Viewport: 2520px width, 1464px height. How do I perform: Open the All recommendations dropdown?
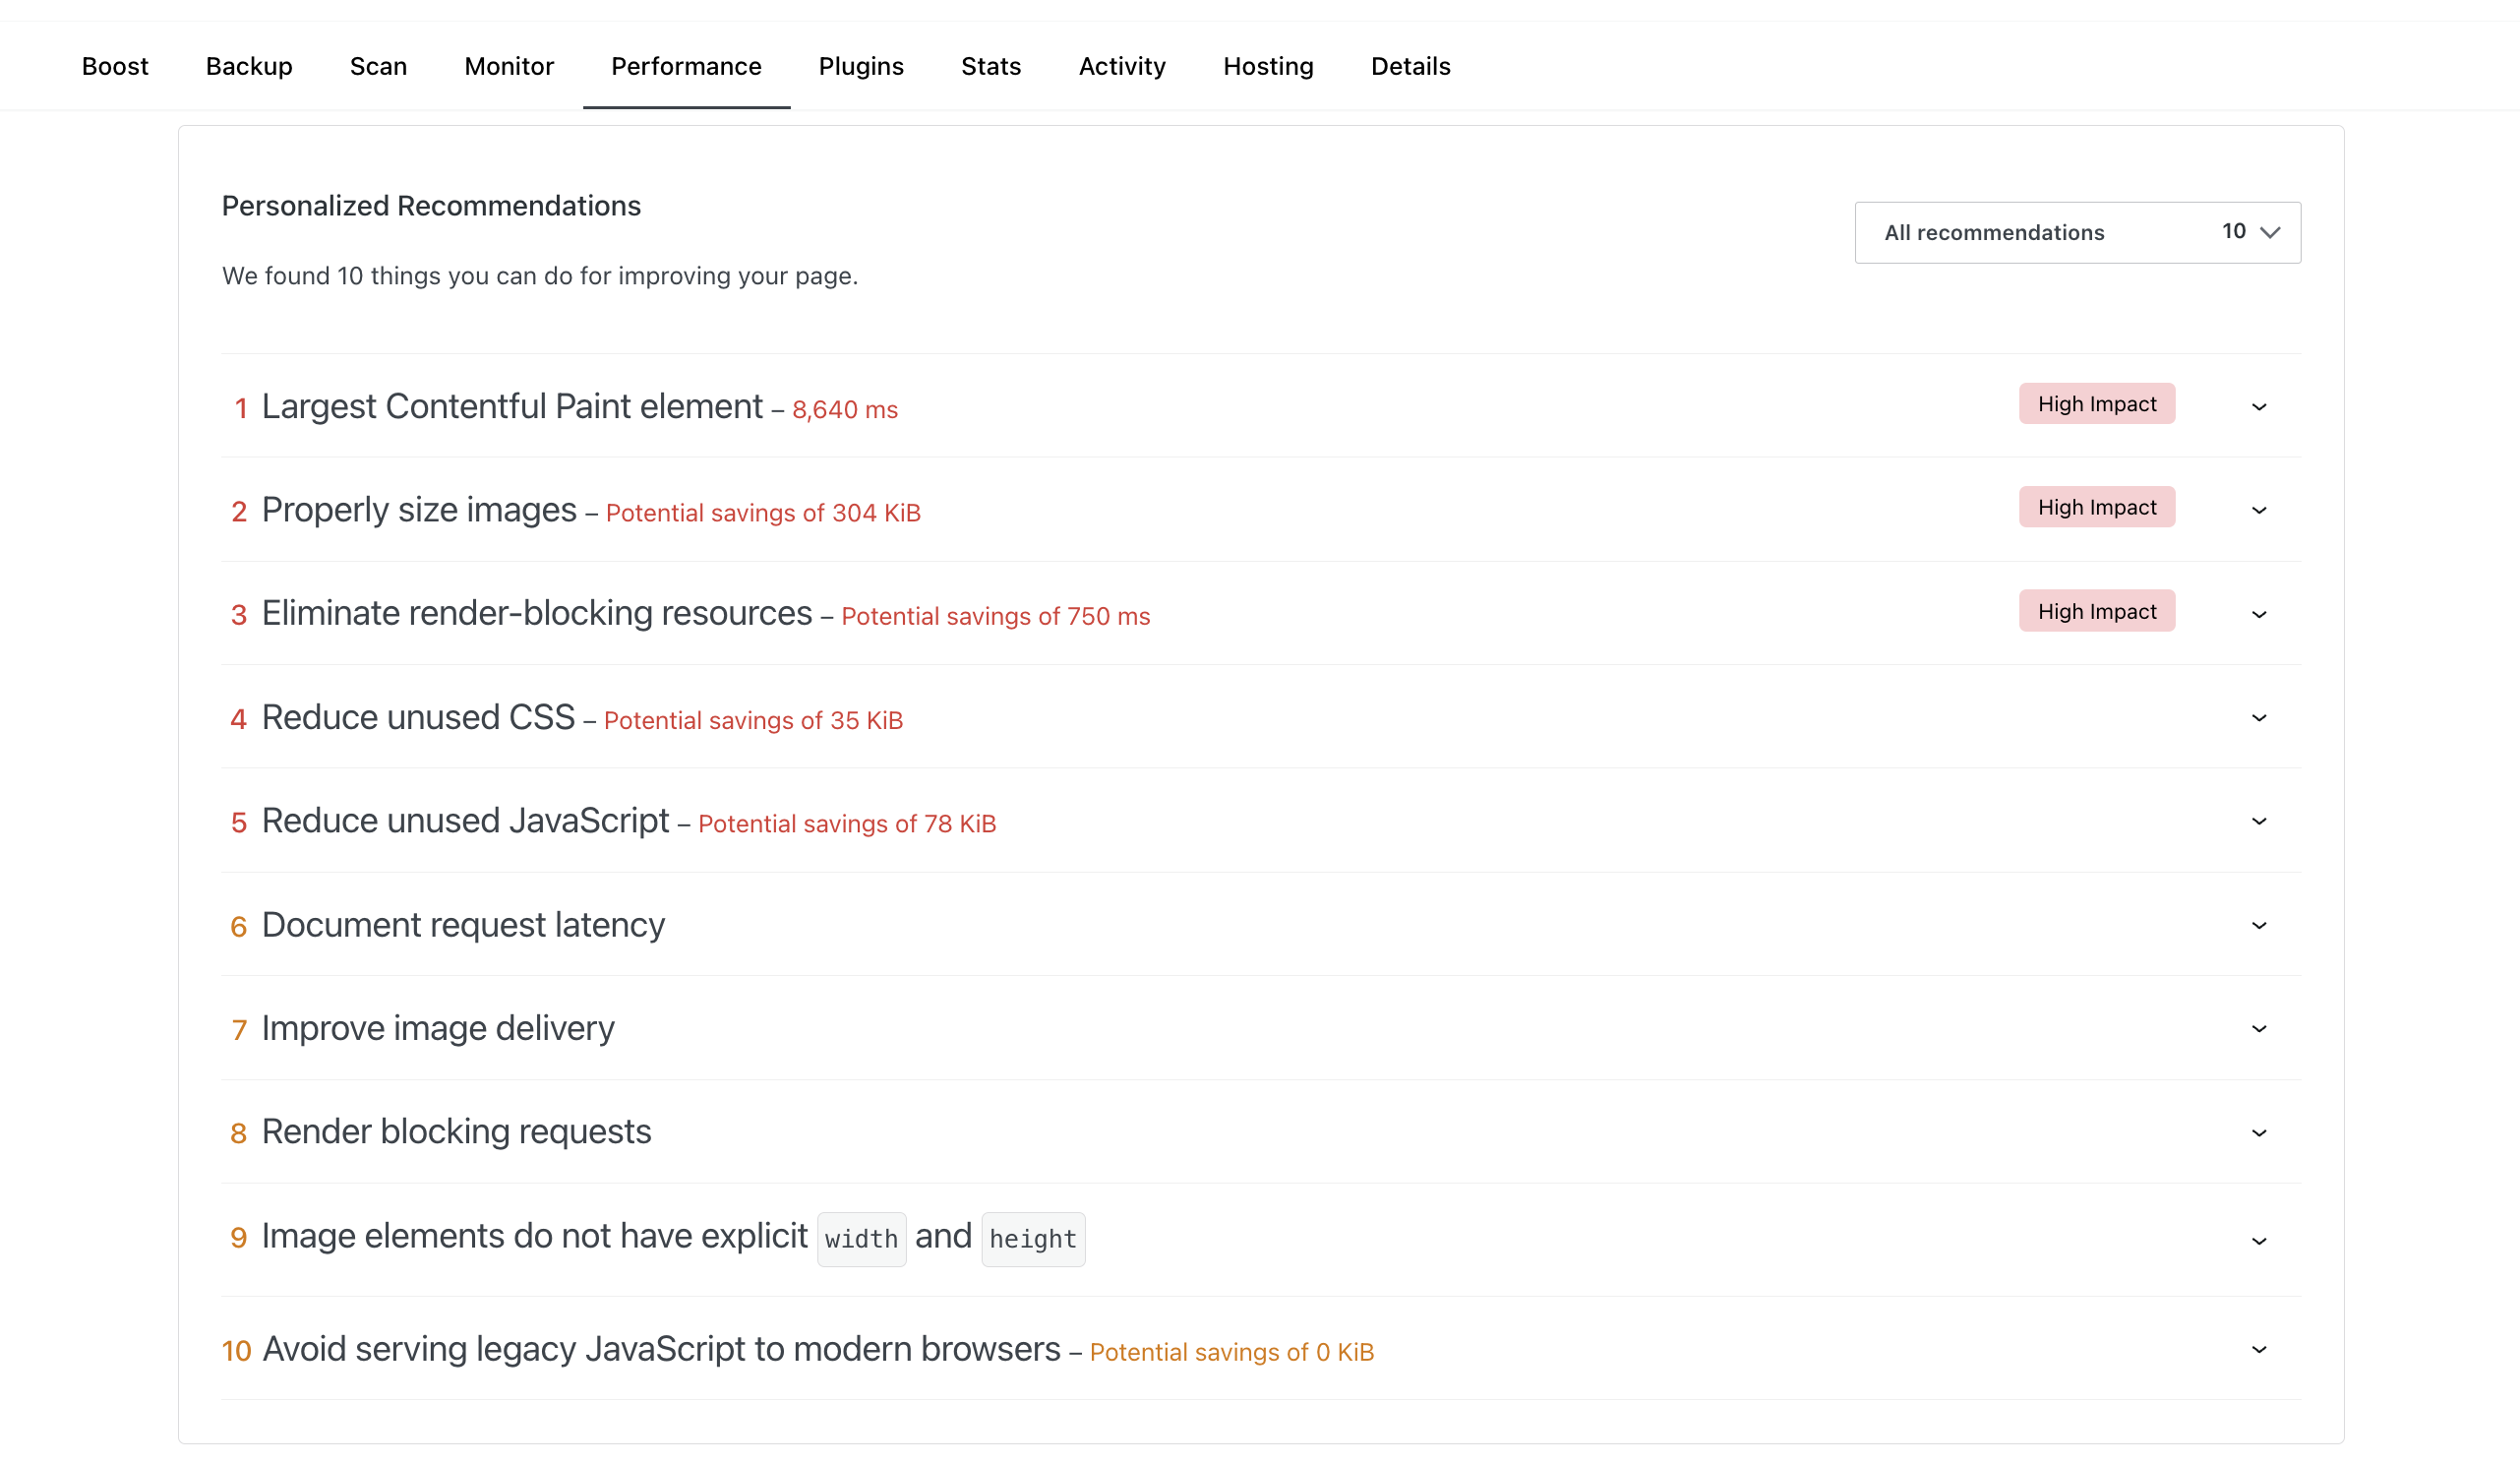pos(2077,233)
